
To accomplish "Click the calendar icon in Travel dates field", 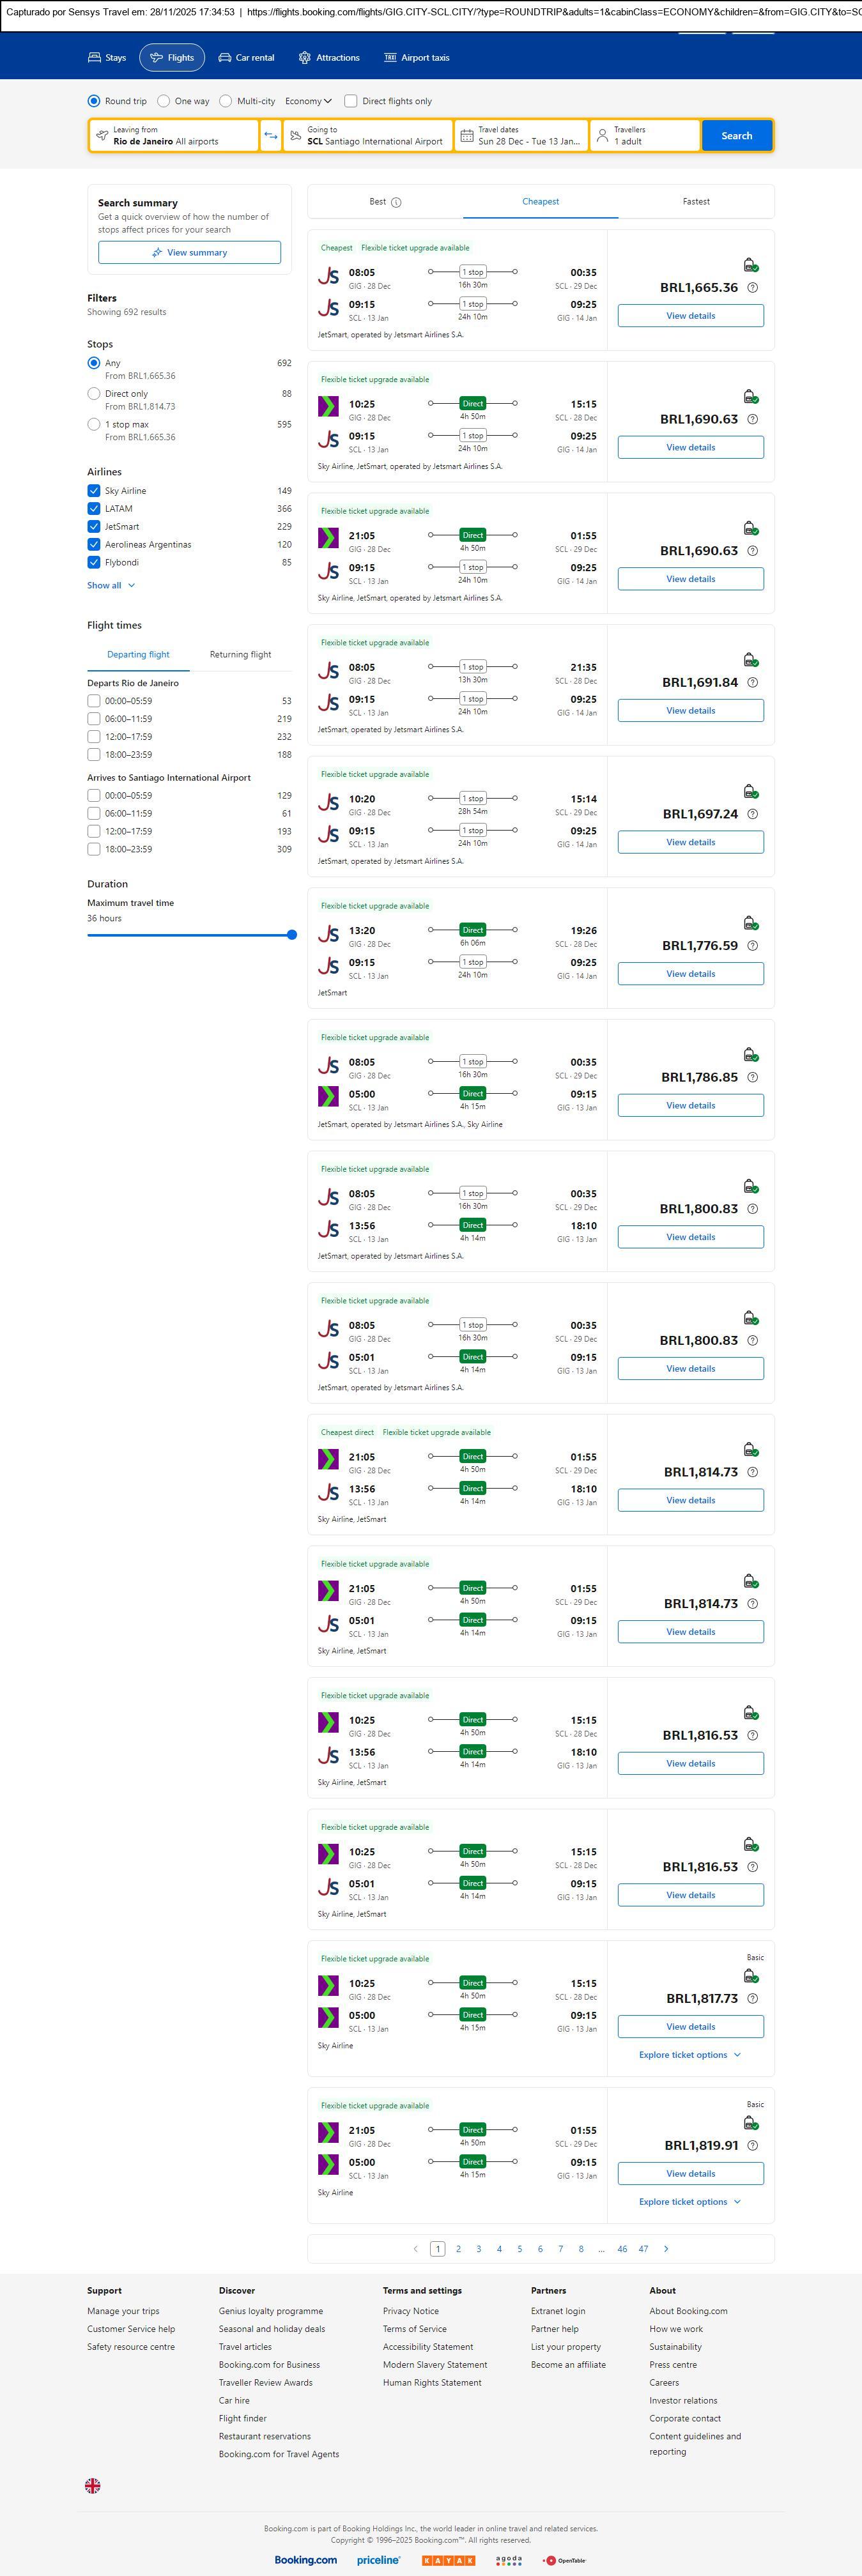I will [466, 136].
